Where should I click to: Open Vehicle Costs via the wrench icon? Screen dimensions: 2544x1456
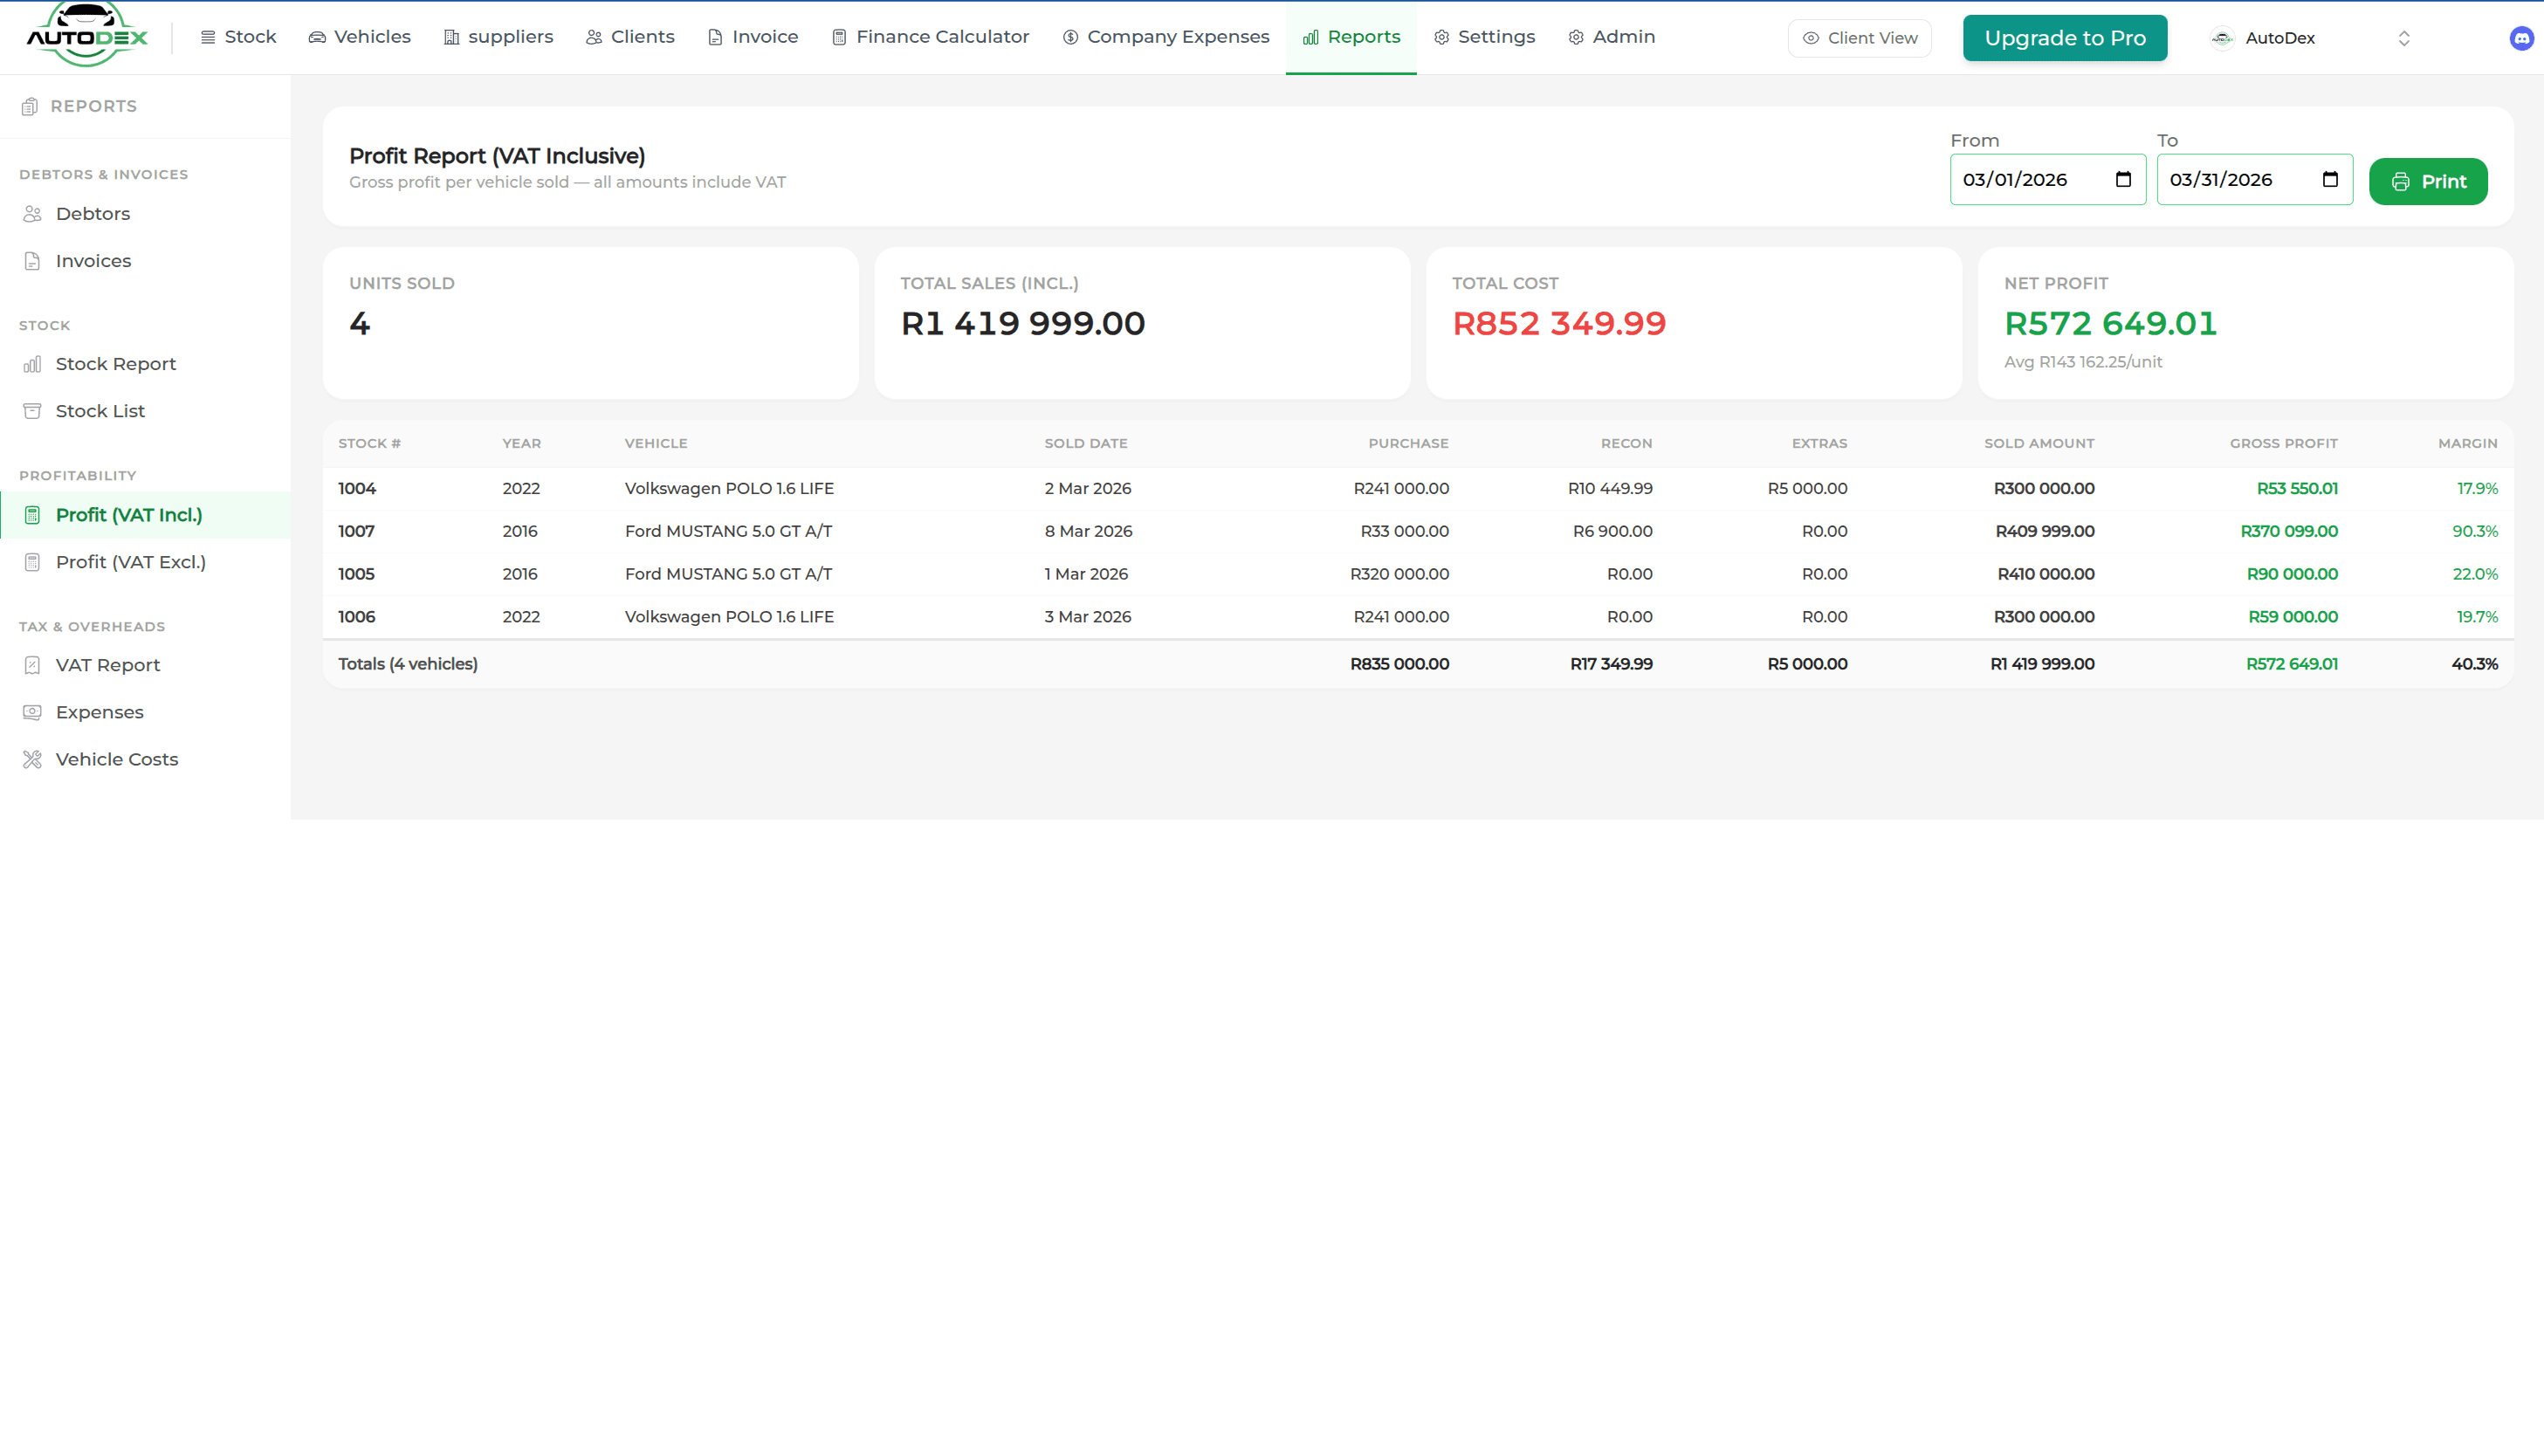click(32, 759)
